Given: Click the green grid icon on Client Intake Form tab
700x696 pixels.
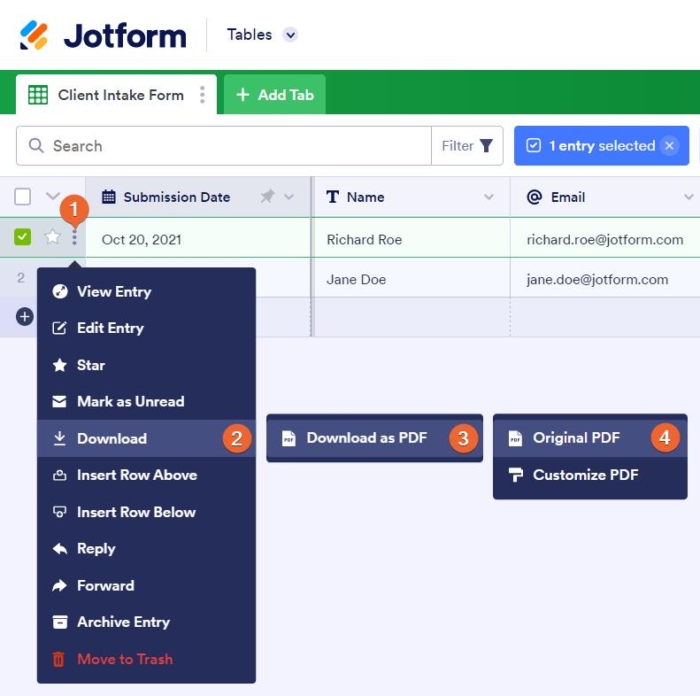Looking at the screenshot, I should coord(38,95).
